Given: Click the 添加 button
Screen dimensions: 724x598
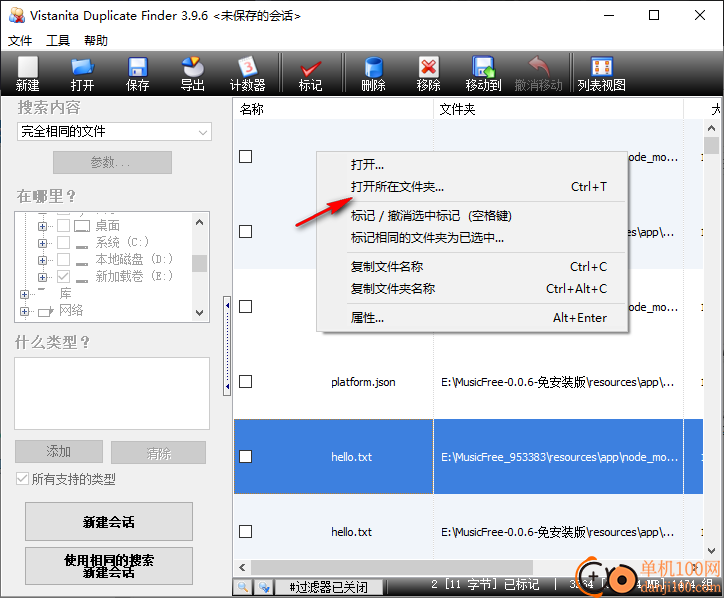Looking at the screenshot, I should (x=59, y=452).
